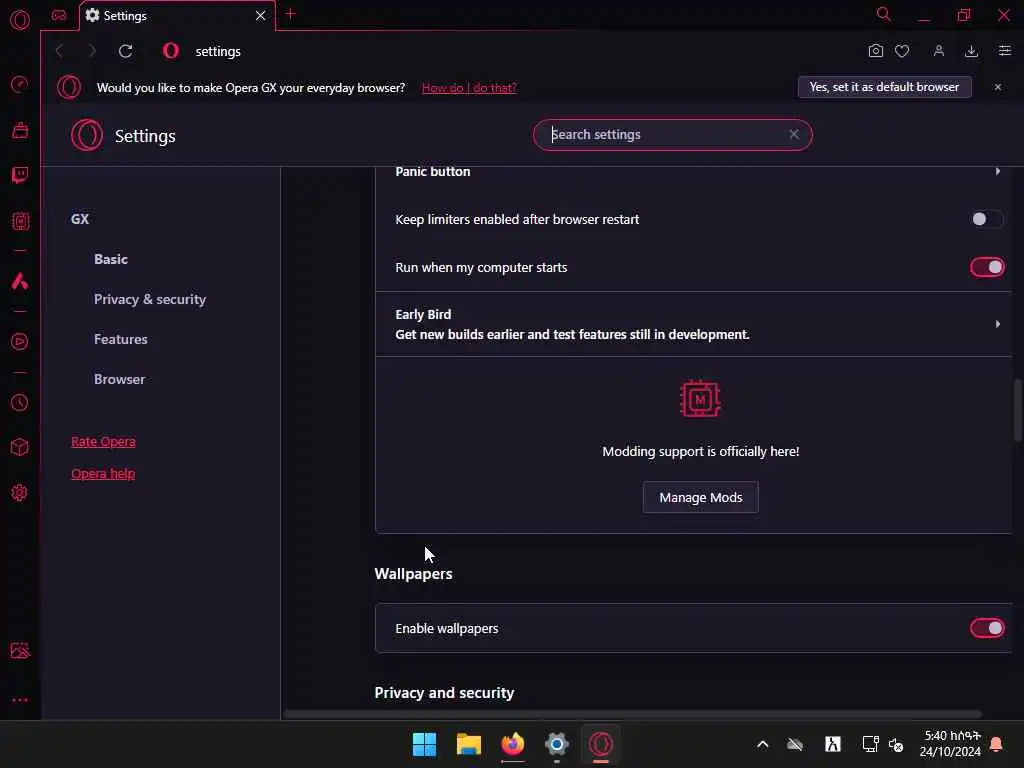Open History clock icon in sidebar
Image resolution: width=1024 pixels, height=768 pixels.
[20, 402]
